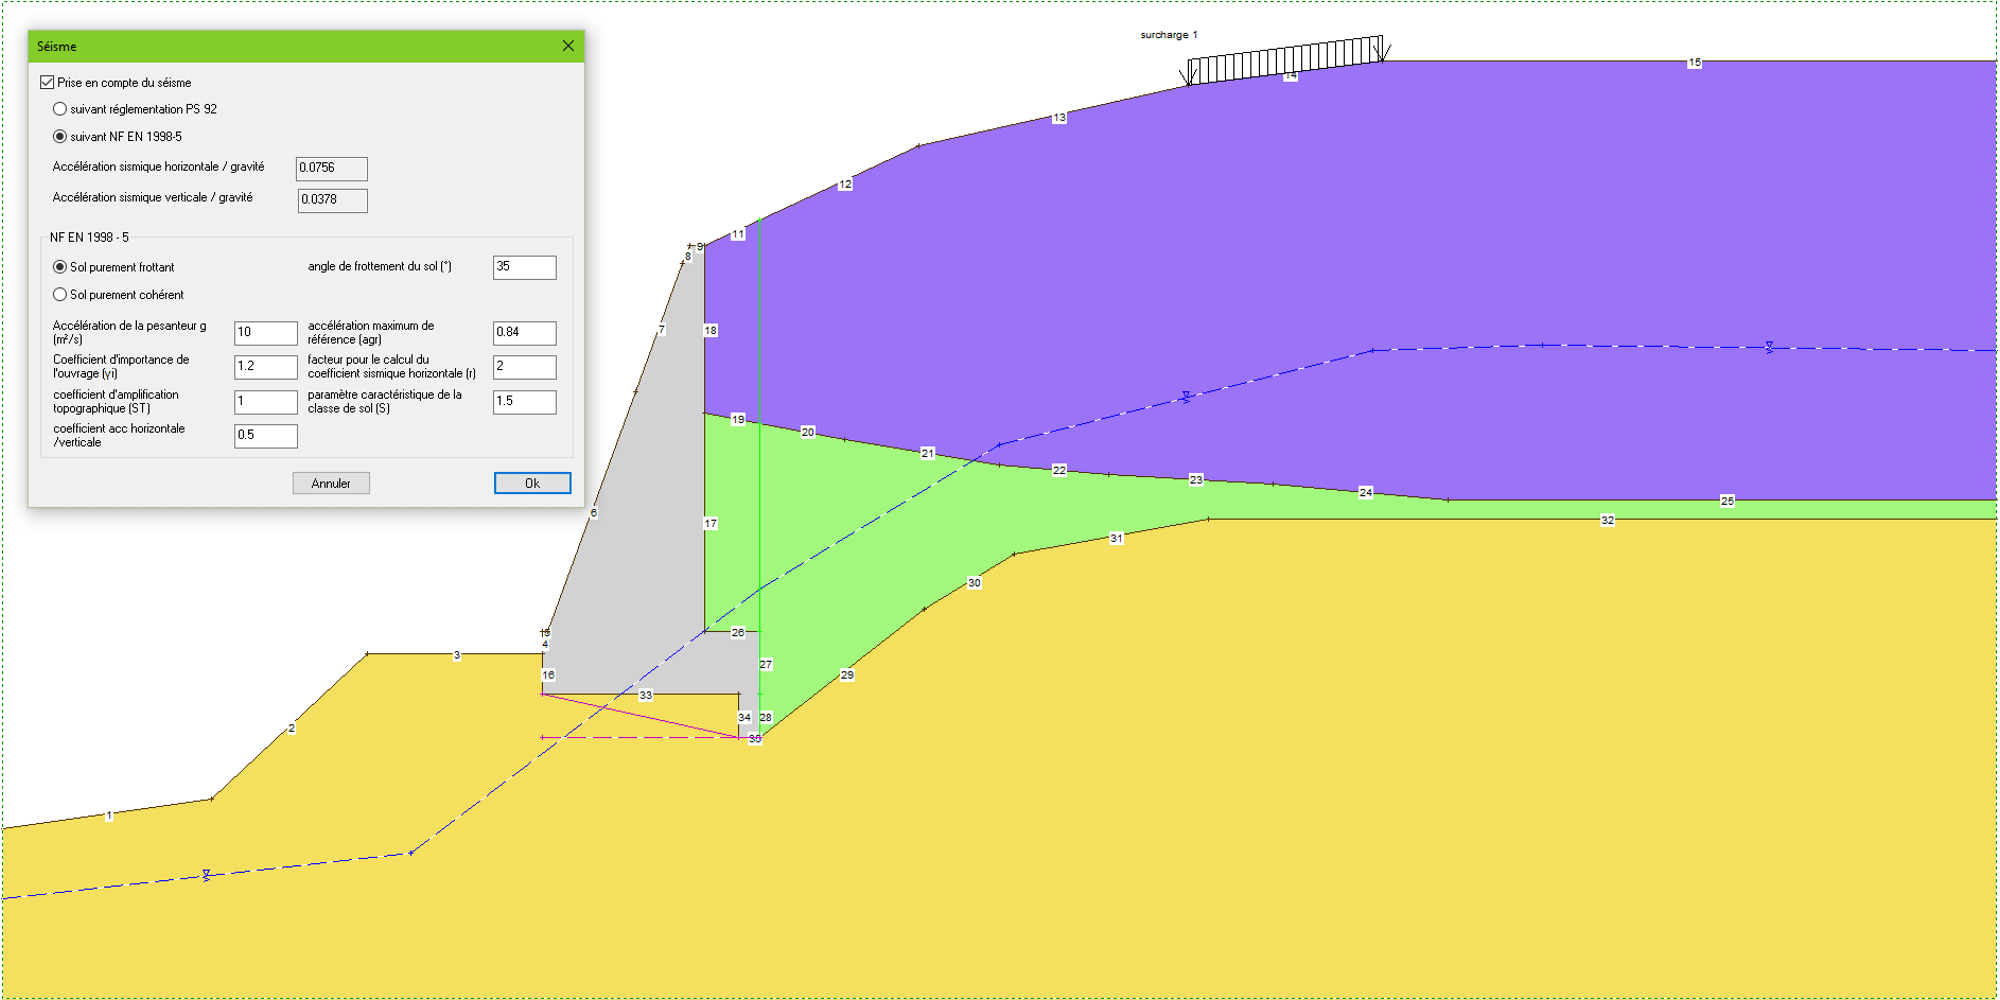Viewport: 2000px width, 1000px height.
Task: Choose 'Sol purement frottant' option
Action: pos(60,267)
